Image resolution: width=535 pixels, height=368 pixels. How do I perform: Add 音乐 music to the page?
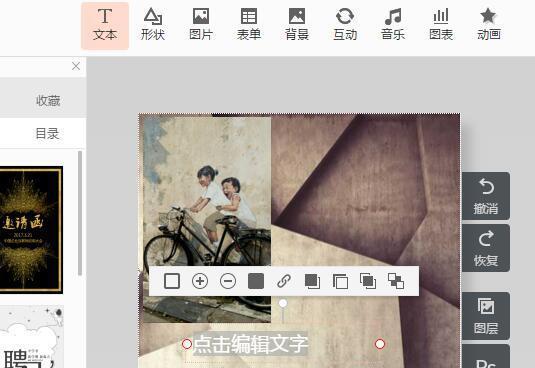coord(393,26)
